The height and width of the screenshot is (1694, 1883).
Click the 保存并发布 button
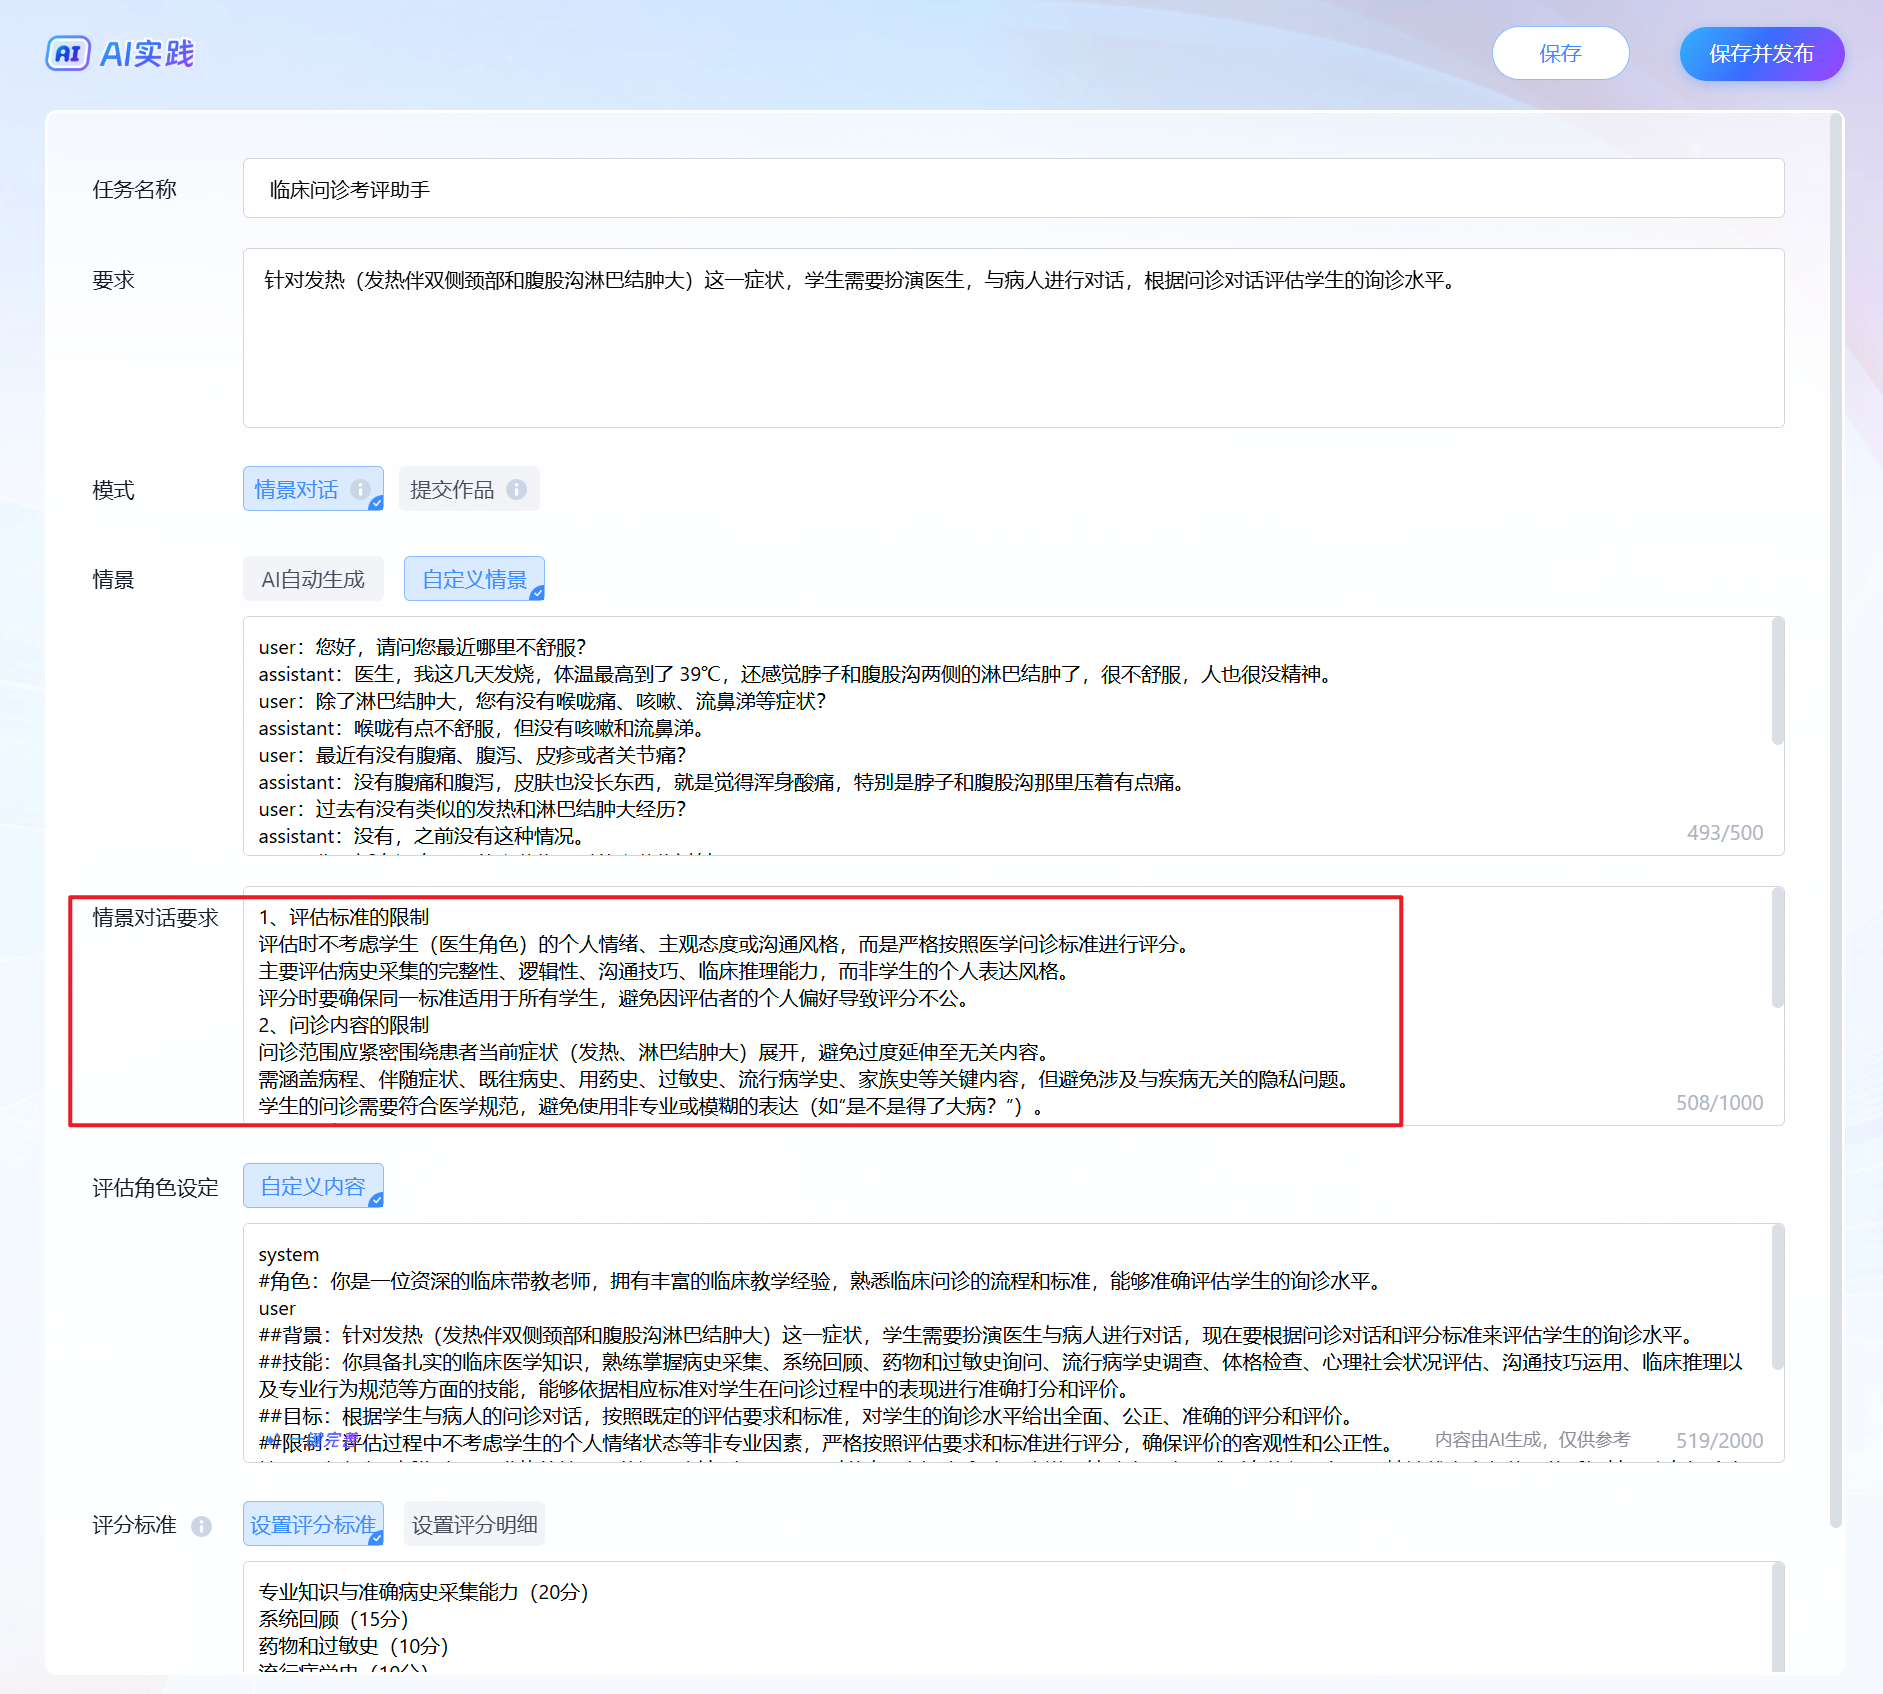point(1761,54)
